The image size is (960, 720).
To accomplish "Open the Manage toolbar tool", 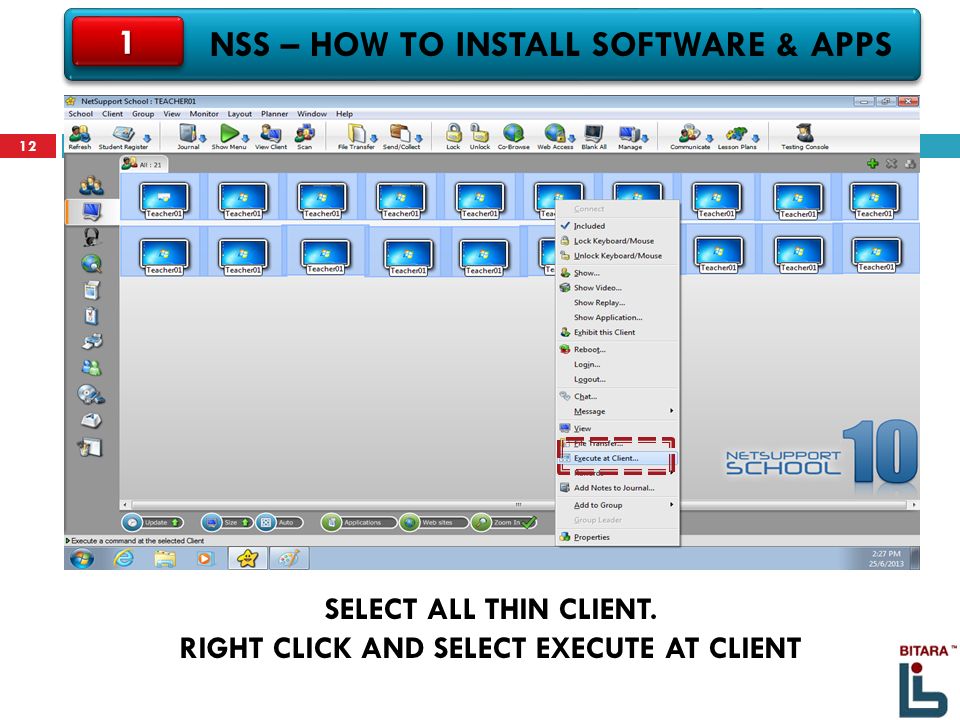I will click(630, 136).
